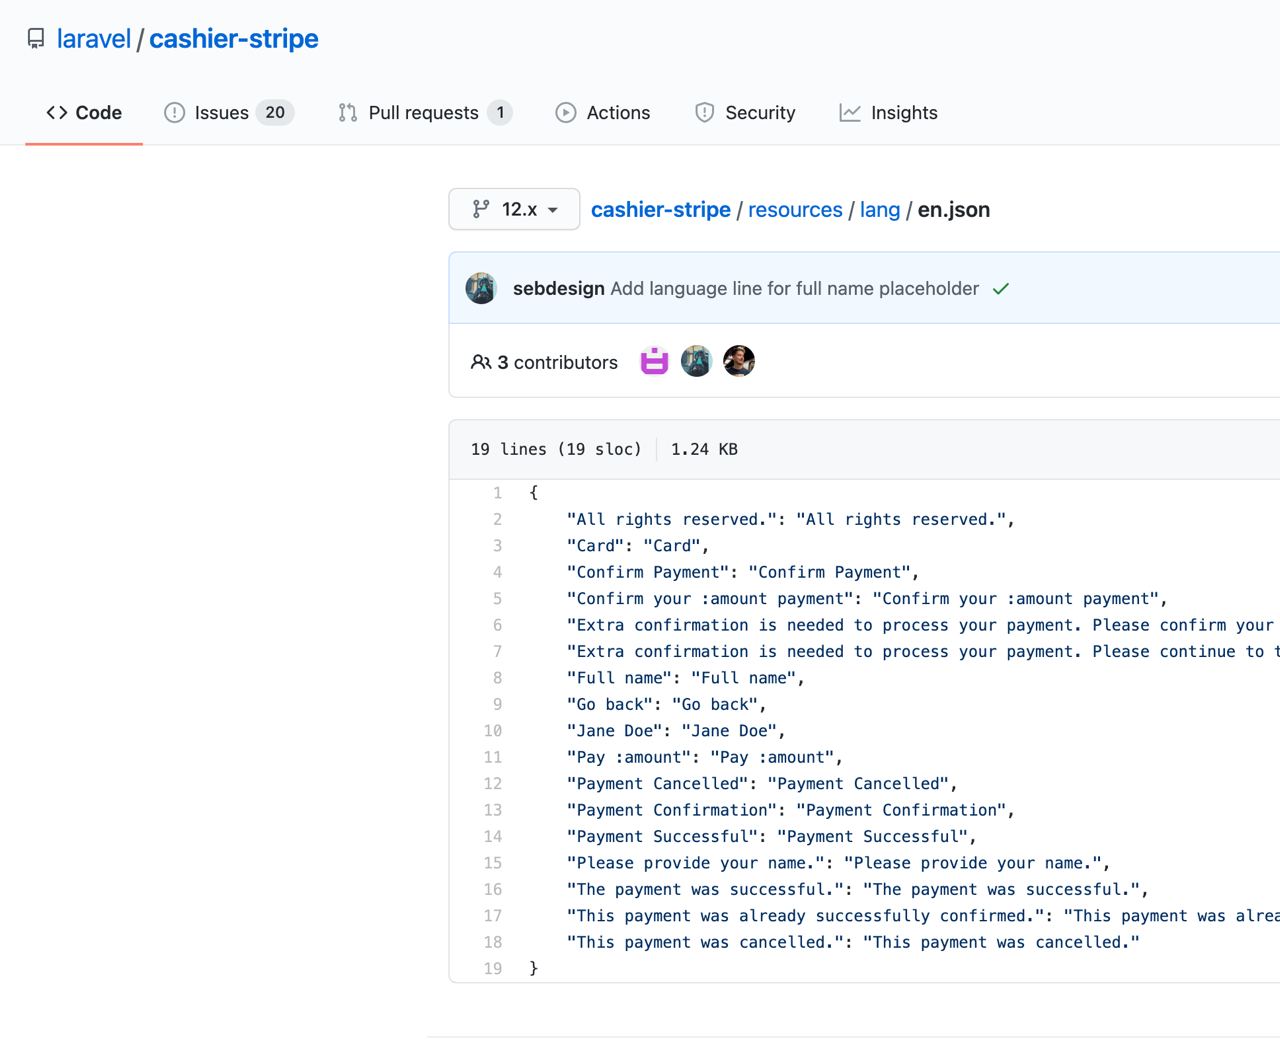Go to the Actions tab
This screenshot has height=1051, width=1280.
pyautogui.click(x=603, y=113)
